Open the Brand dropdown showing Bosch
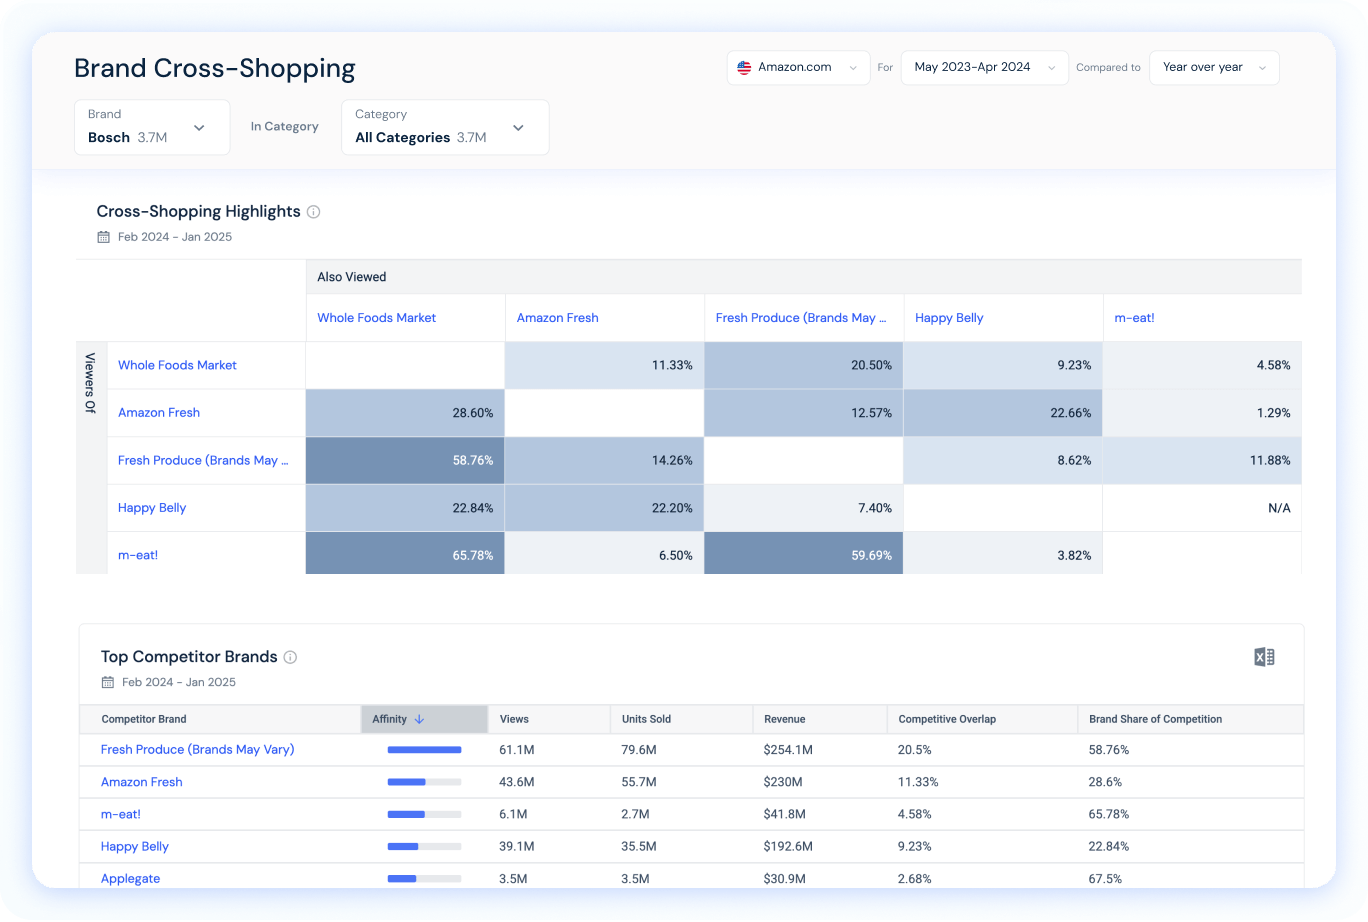The image size is (1368, 922). 151,127
